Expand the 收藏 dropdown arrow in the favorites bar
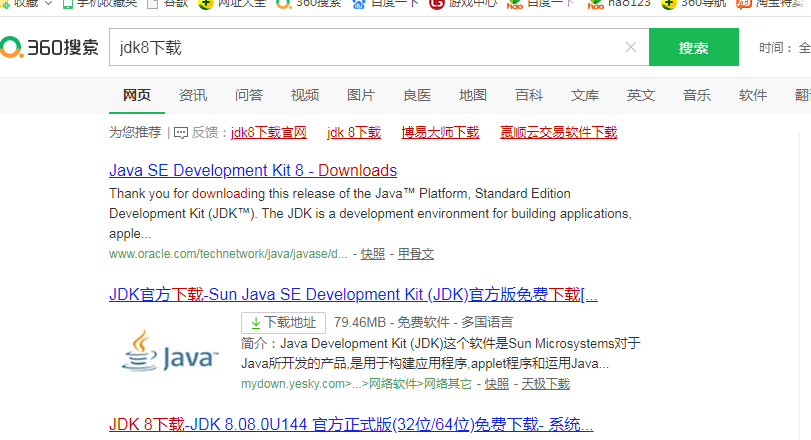The height and width of the screenshot is (440, 811). coord(49,4)
